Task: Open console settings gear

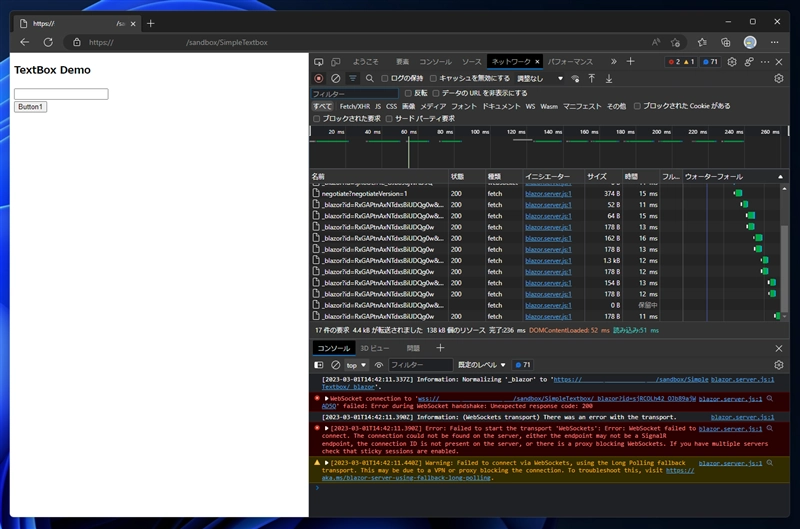Action: click(x=779, y=365)
